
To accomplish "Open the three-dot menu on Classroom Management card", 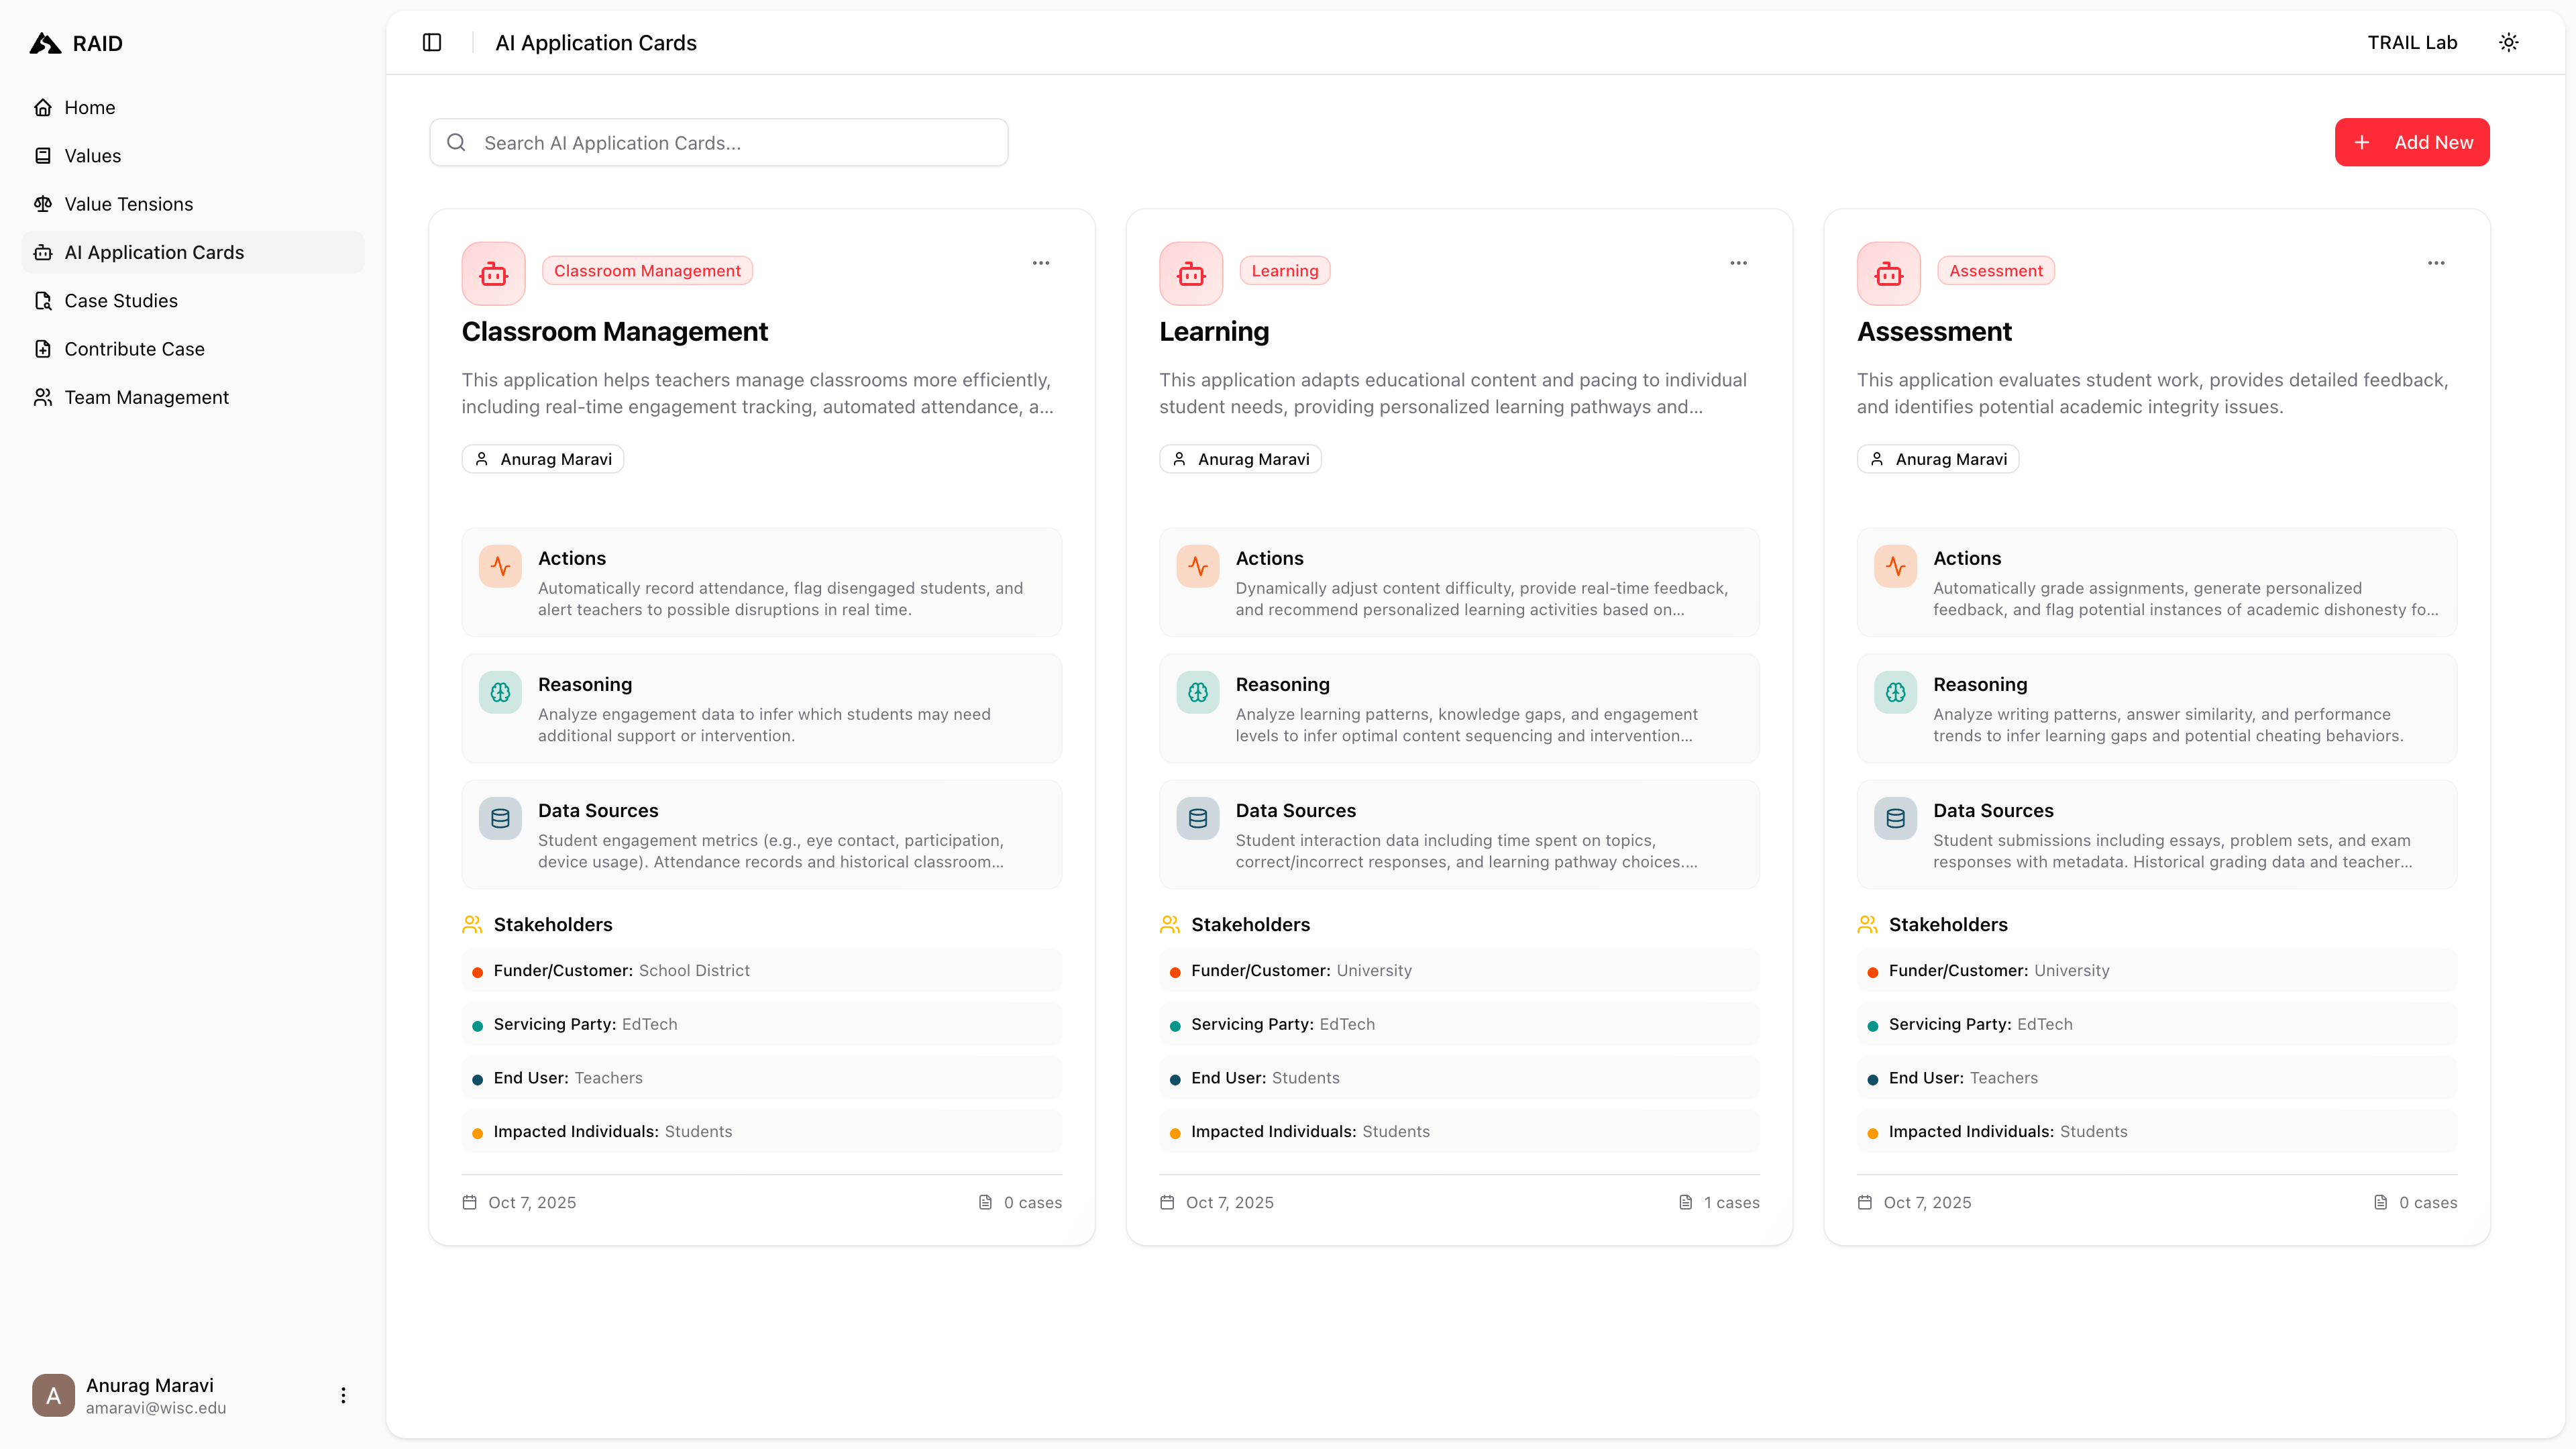I will click(x=1040, y=263).
